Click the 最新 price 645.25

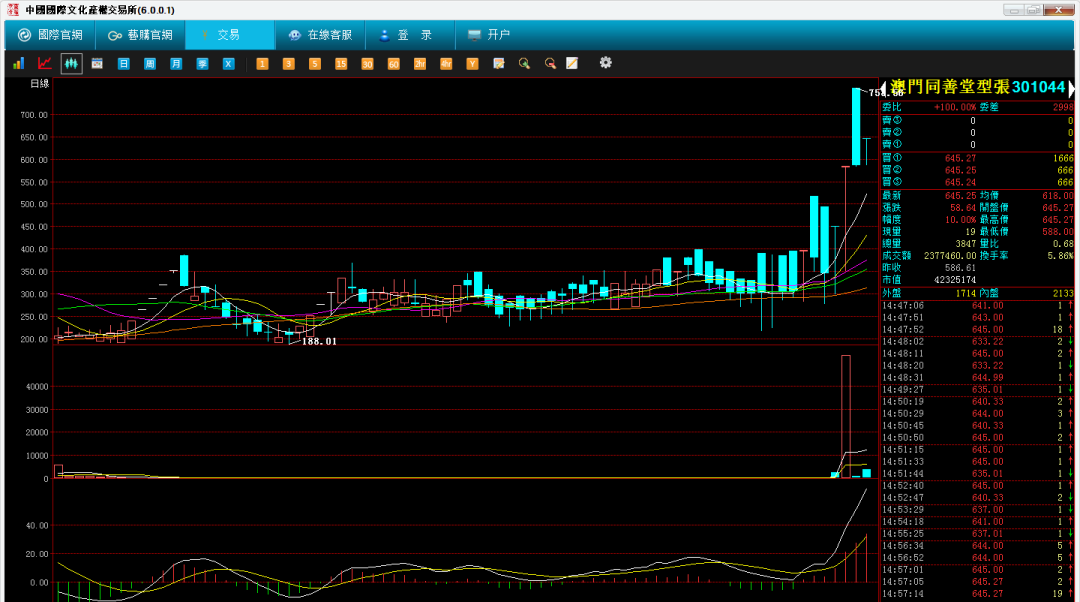pyautogui.click(x=960, y=196)
